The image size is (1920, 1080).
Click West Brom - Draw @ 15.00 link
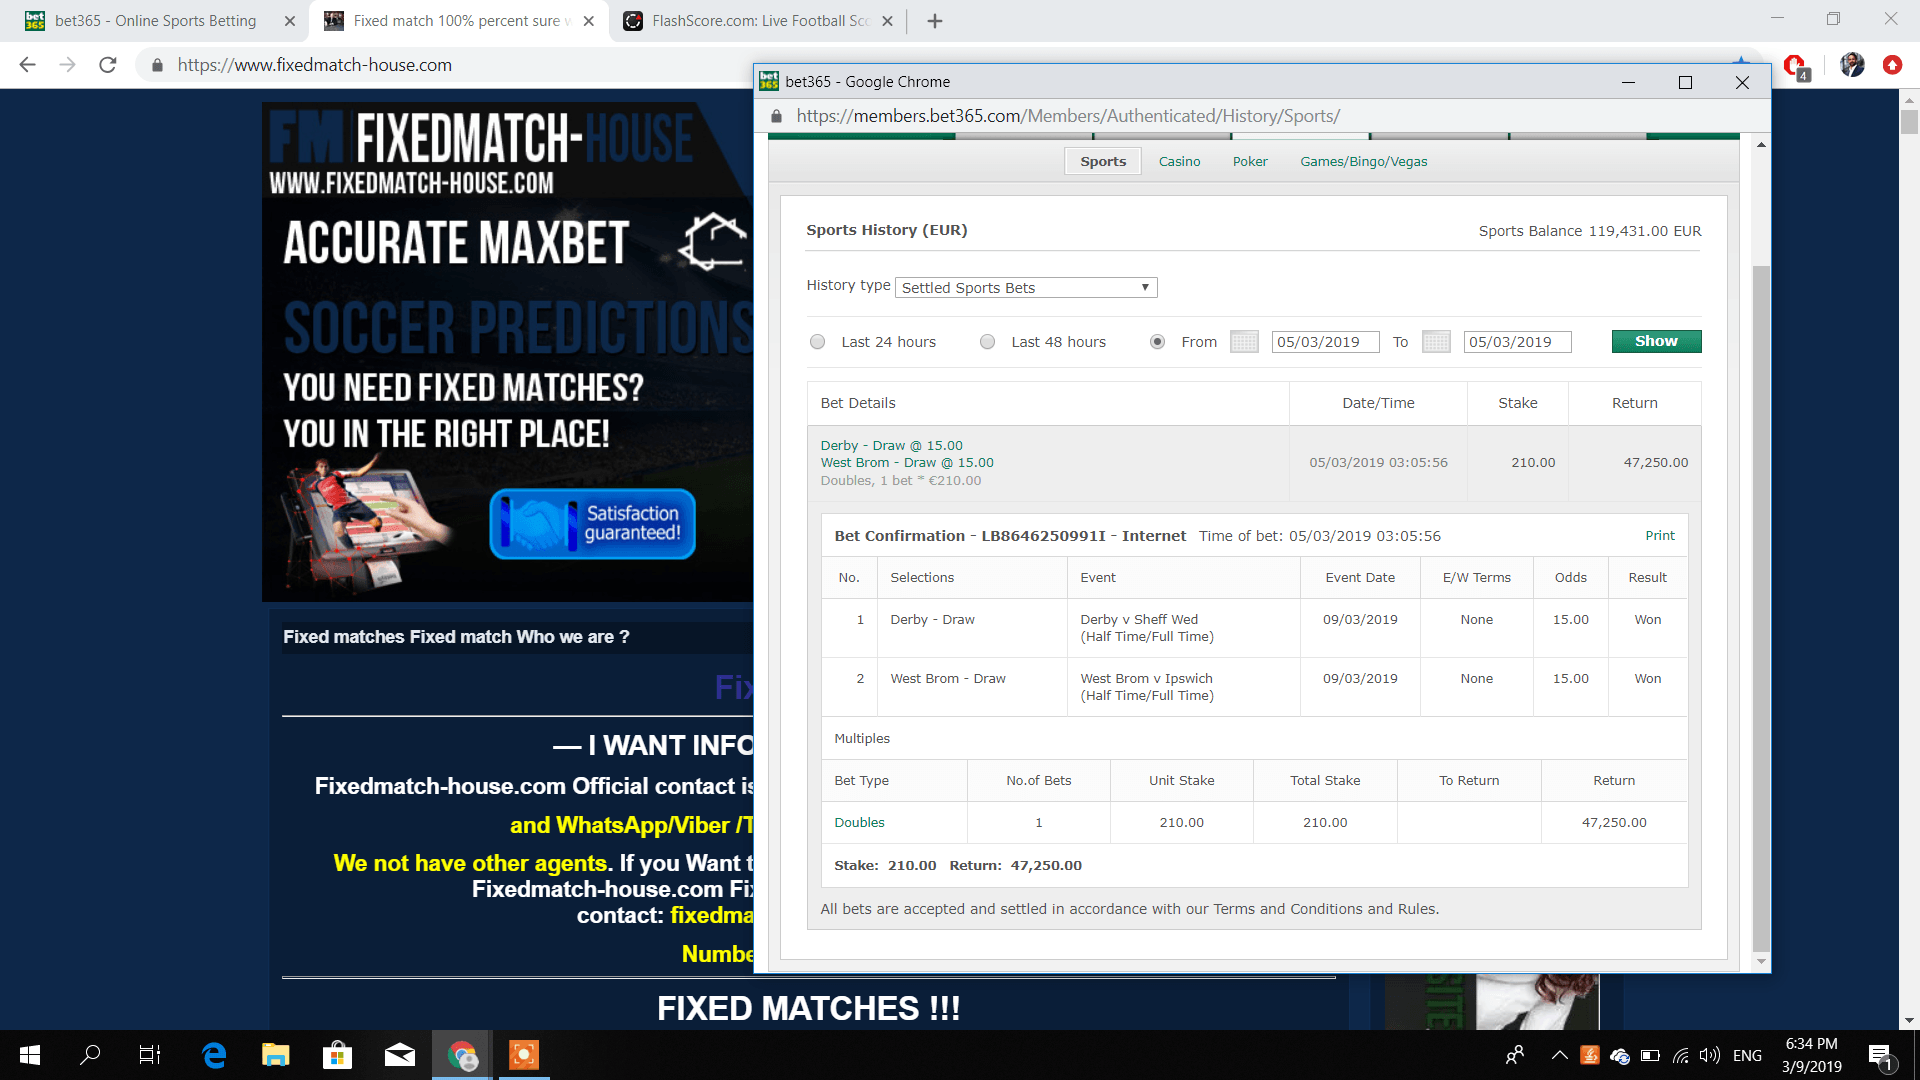907,463
